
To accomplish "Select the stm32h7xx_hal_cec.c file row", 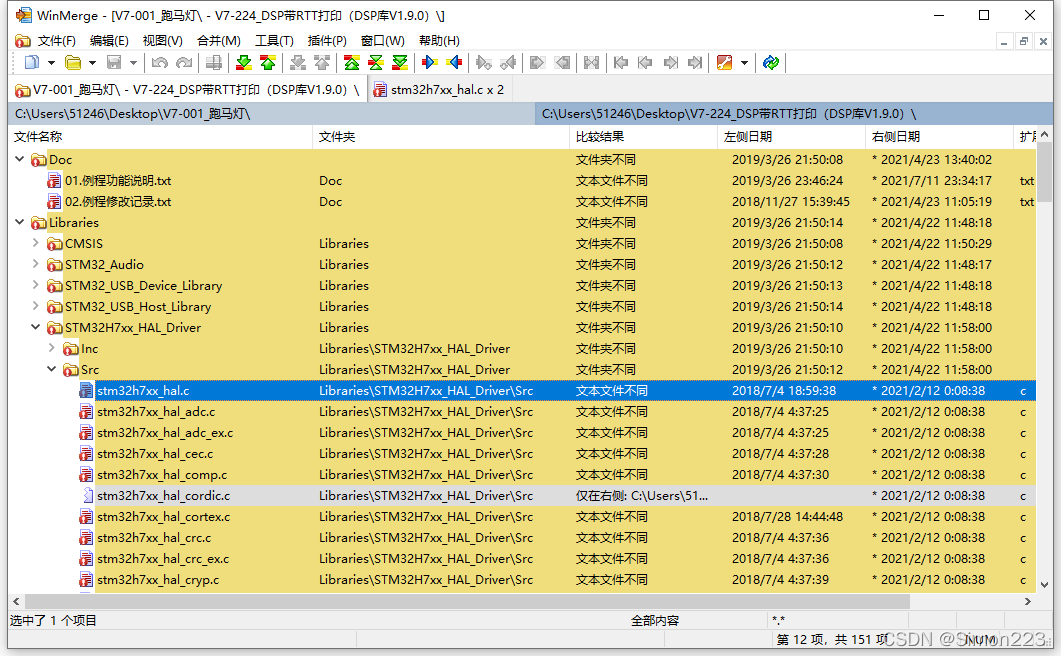I will 522,454.
